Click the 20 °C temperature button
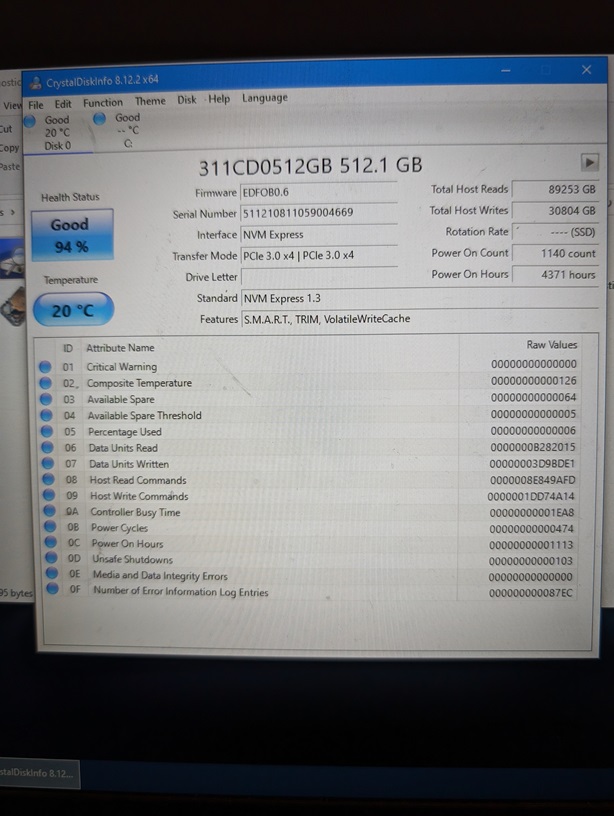 click(73, 310)
